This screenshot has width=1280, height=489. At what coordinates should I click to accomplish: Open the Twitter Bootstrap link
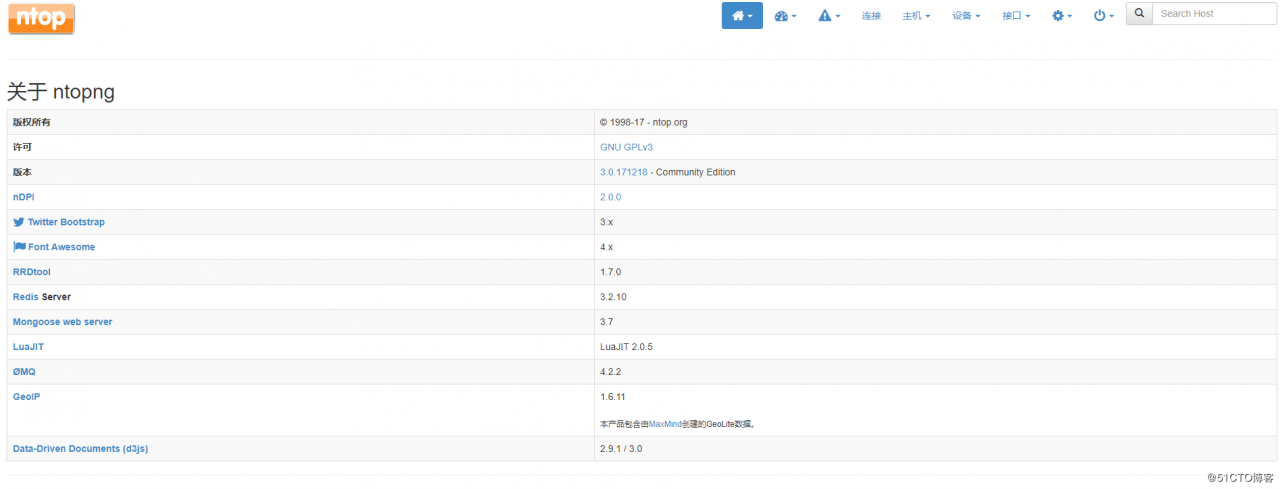[x=66, y=222]
